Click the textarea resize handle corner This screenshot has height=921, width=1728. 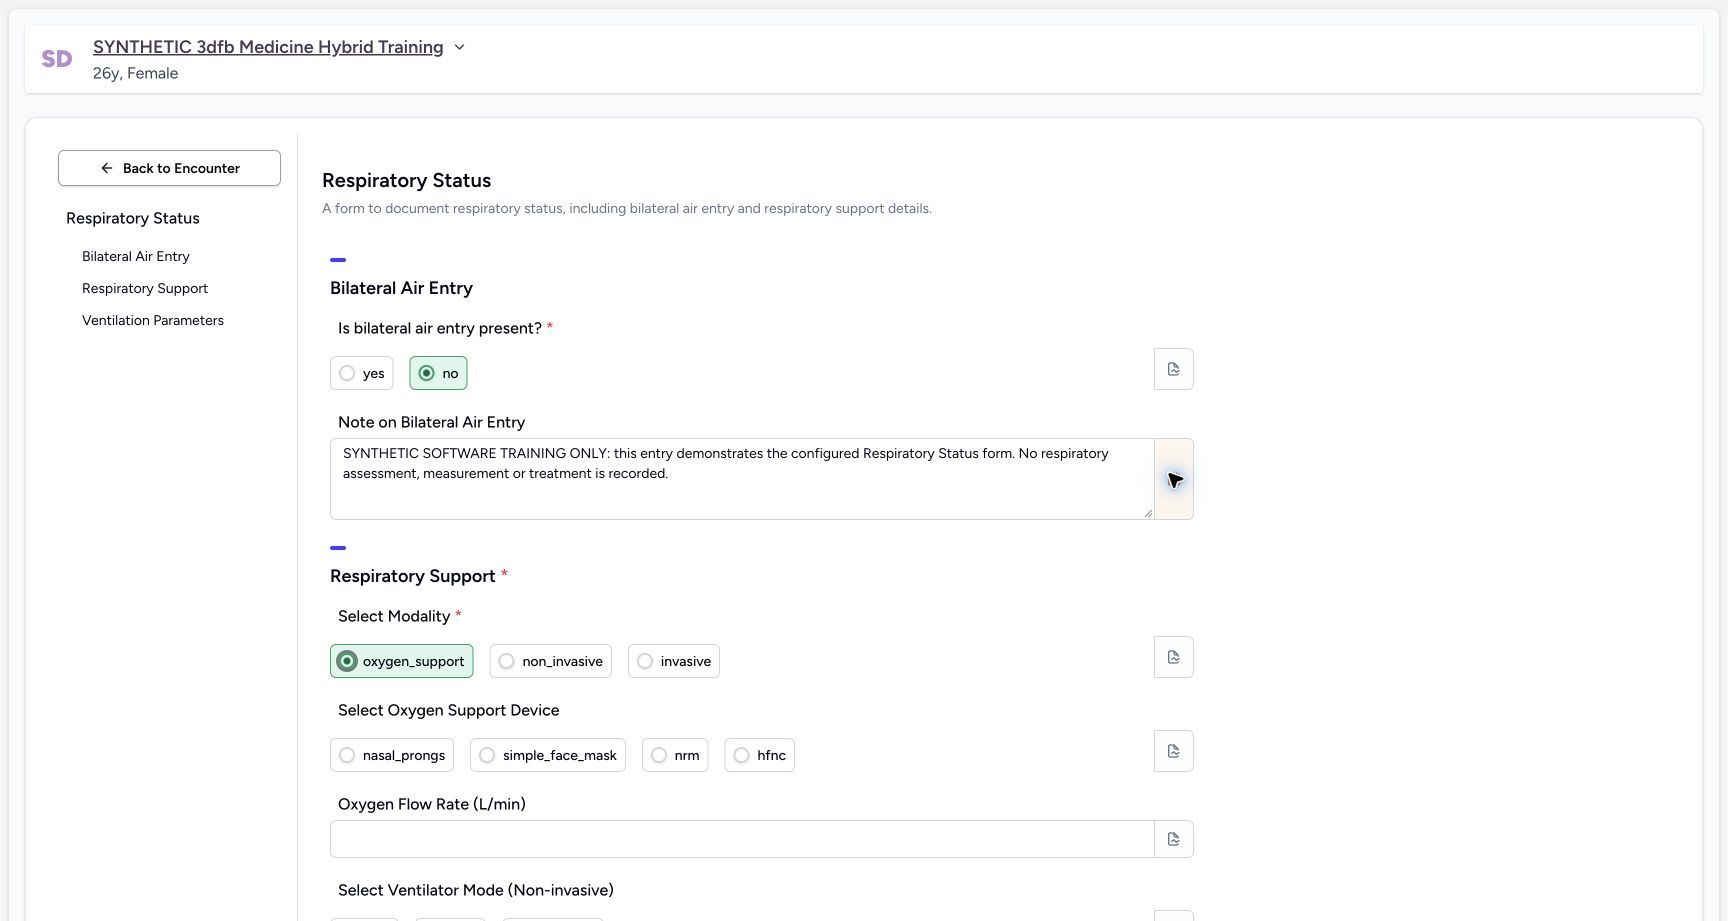coord(1148,513)
